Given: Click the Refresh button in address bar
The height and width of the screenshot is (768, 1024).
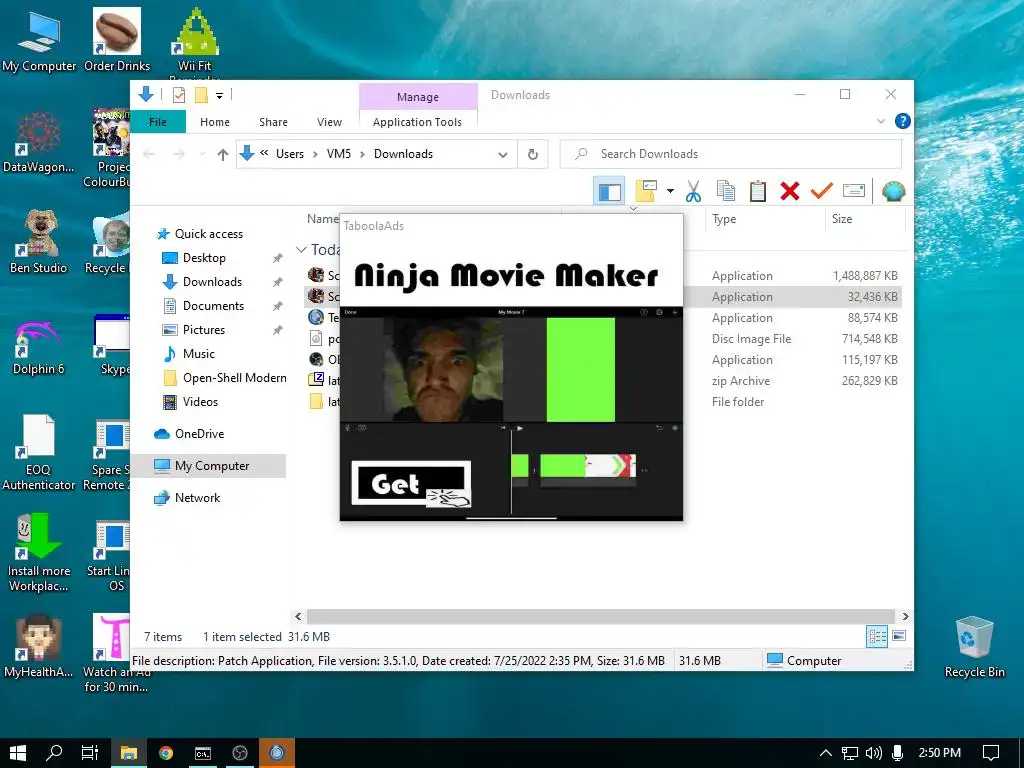Looking at the screenshot, I should (x=533, y=154).
